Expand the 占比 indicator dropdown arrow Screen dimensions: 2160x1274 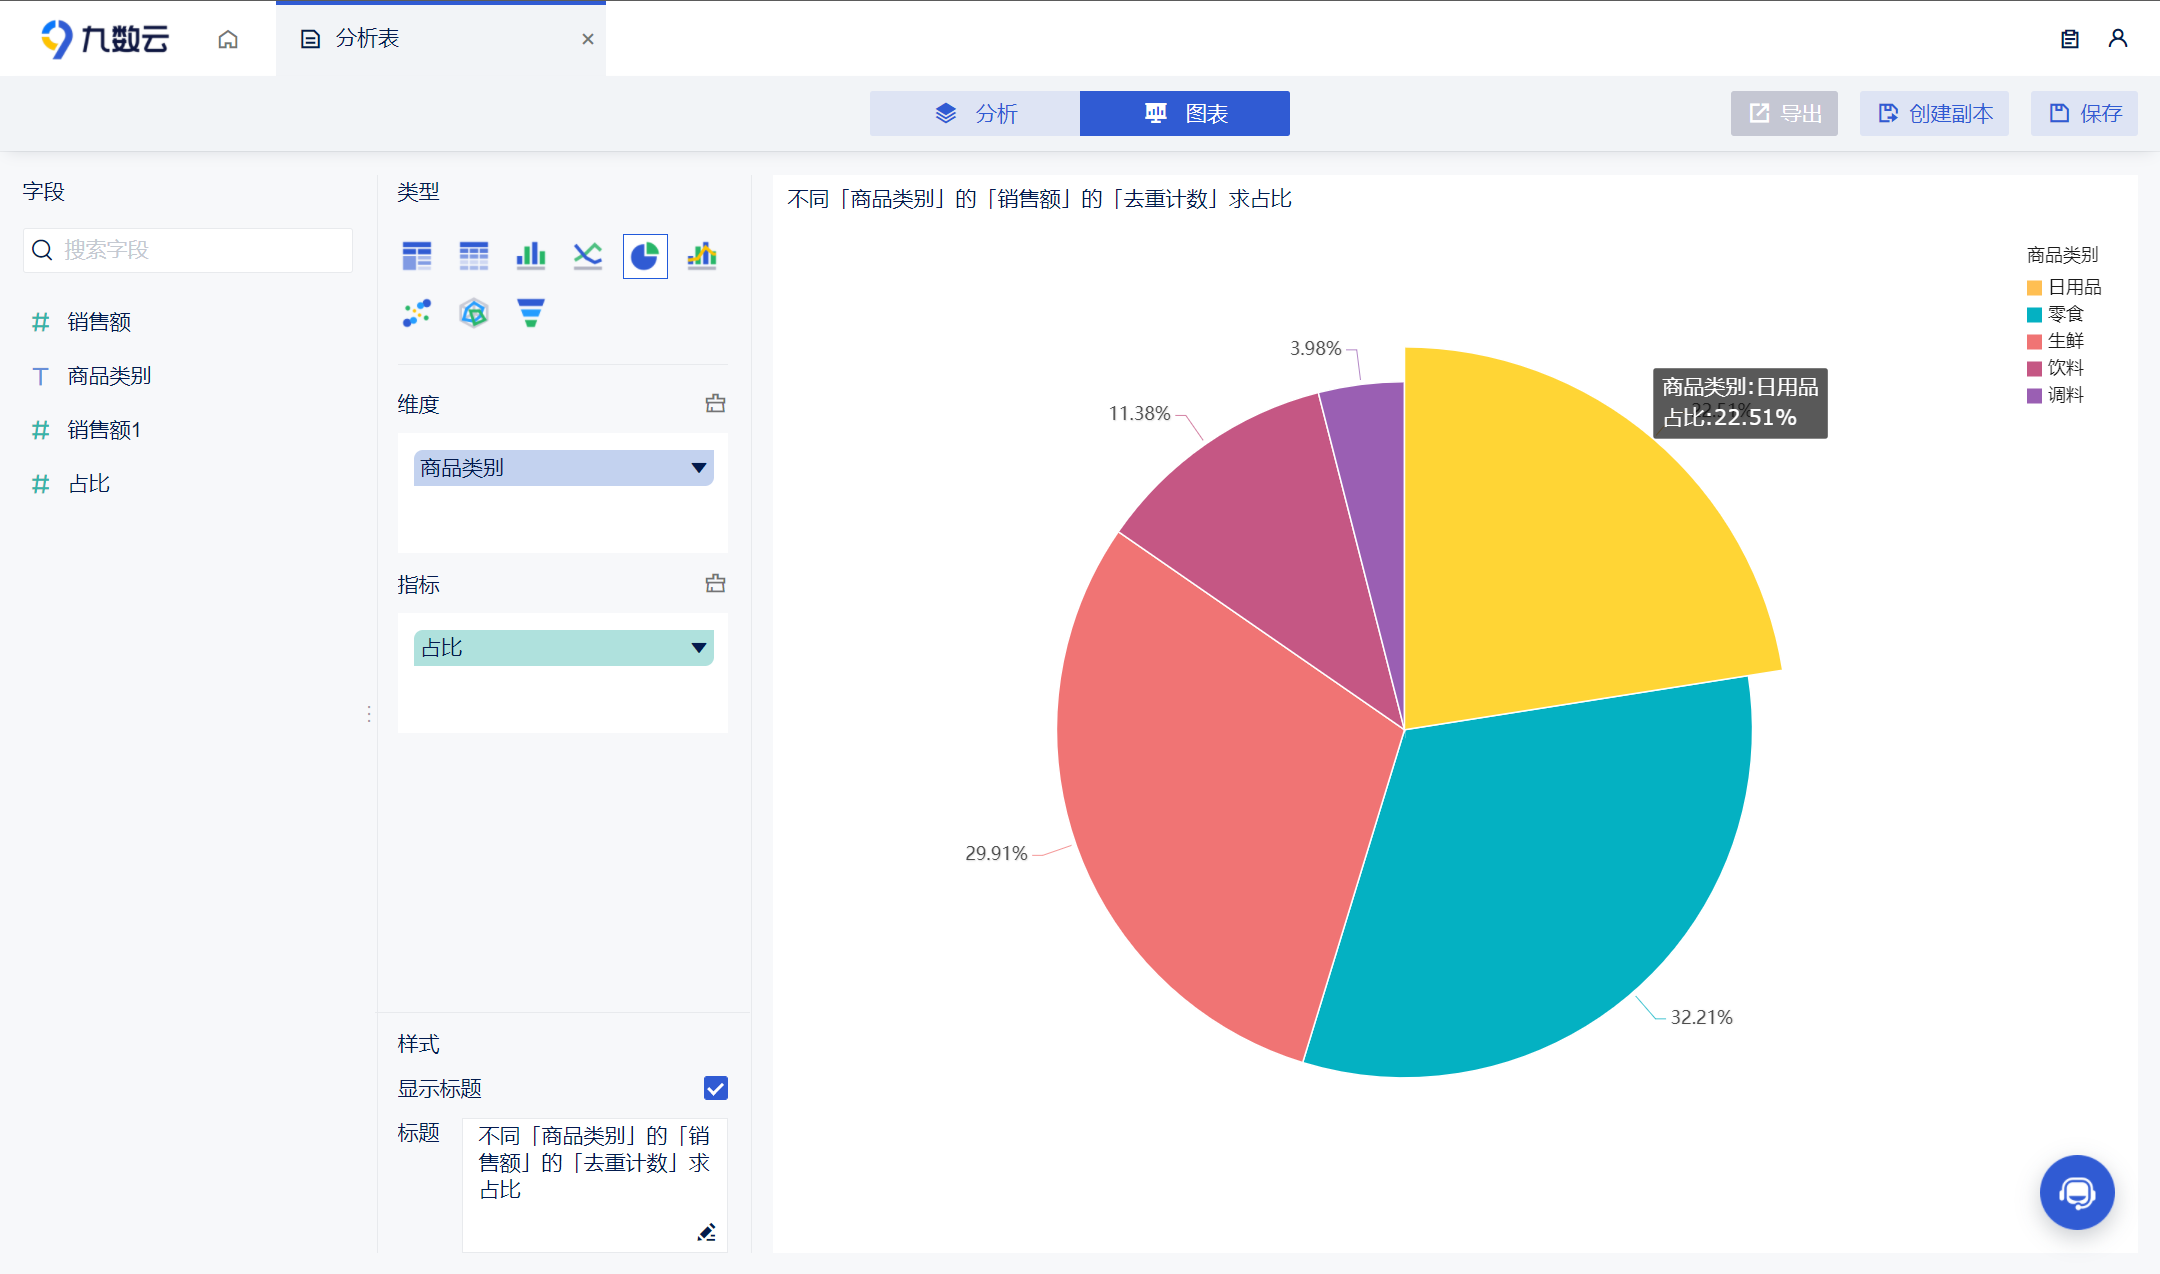[699, 648]
